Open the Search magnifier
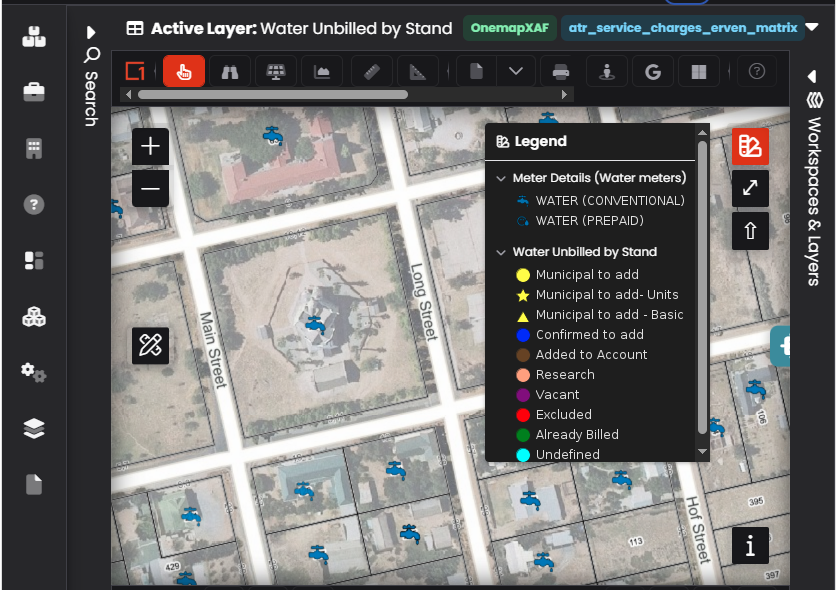 pos(92,55)
